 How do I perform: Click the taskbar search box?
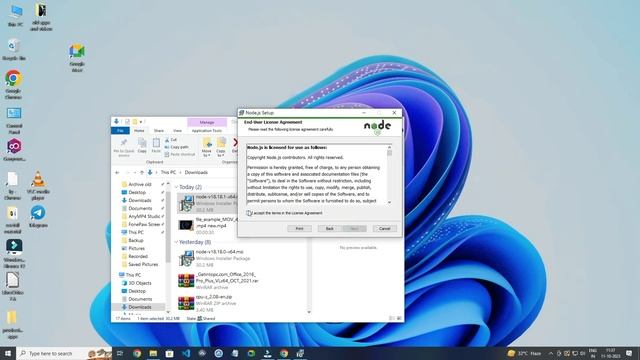(x=64, y=353)
